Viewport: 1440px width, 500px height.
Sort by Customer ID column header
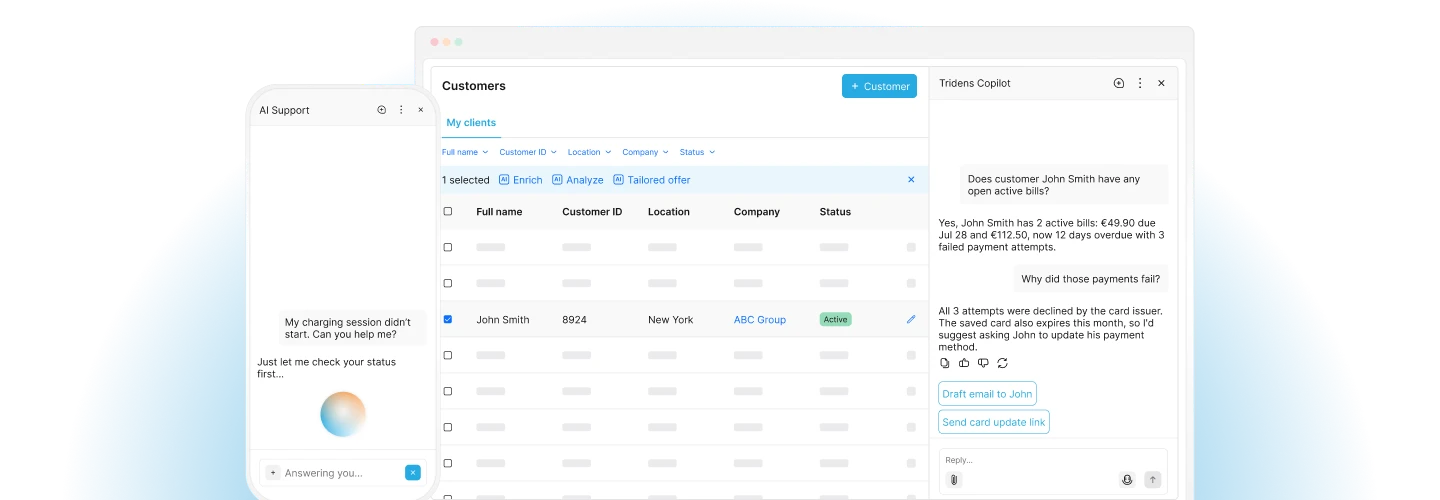(x=592, y=212)
